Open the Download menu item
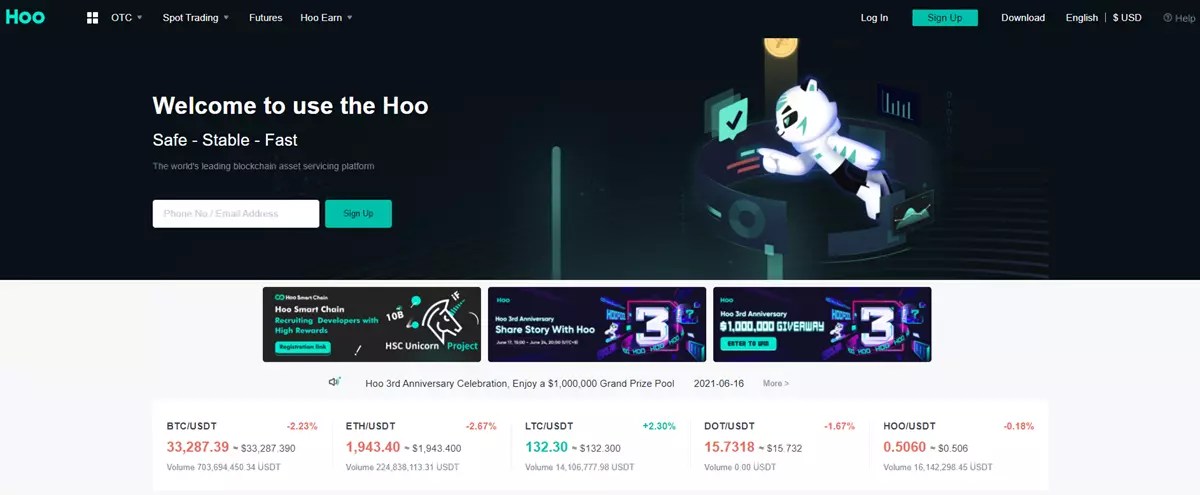Image resolution: width=1200 pixels, height=495 pixels. (x=1023, y=18)
